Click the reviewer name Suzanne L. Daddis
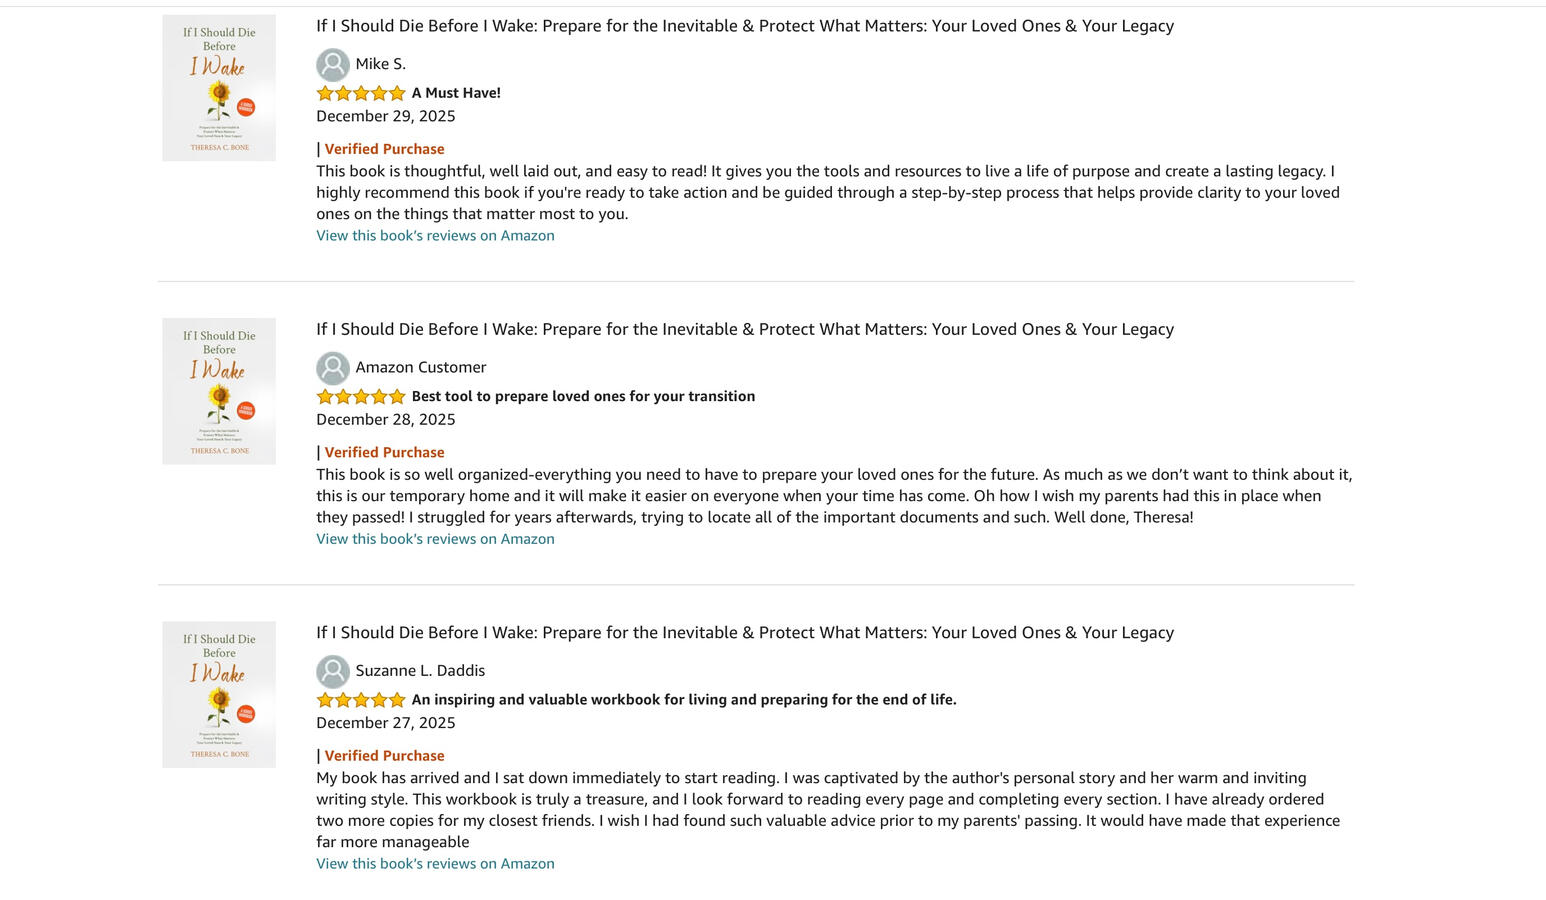Screen dimensions: 1546x900 point(420,671)
